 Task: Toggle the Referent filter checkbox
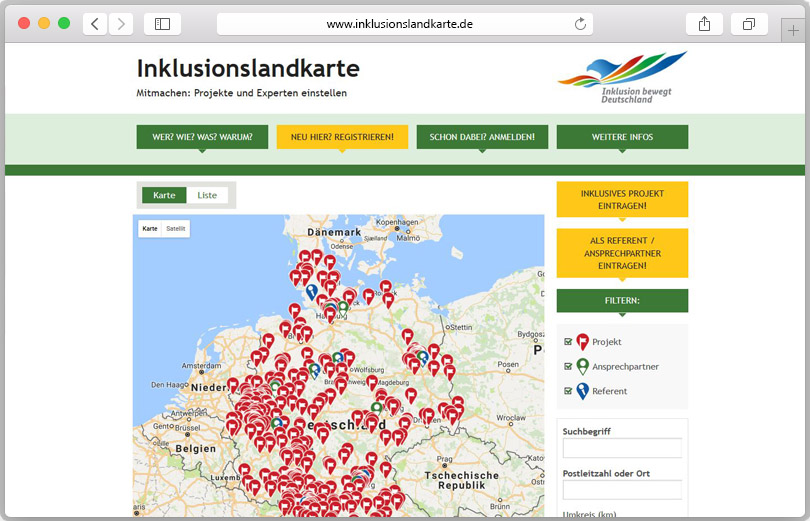coord(568,391)
